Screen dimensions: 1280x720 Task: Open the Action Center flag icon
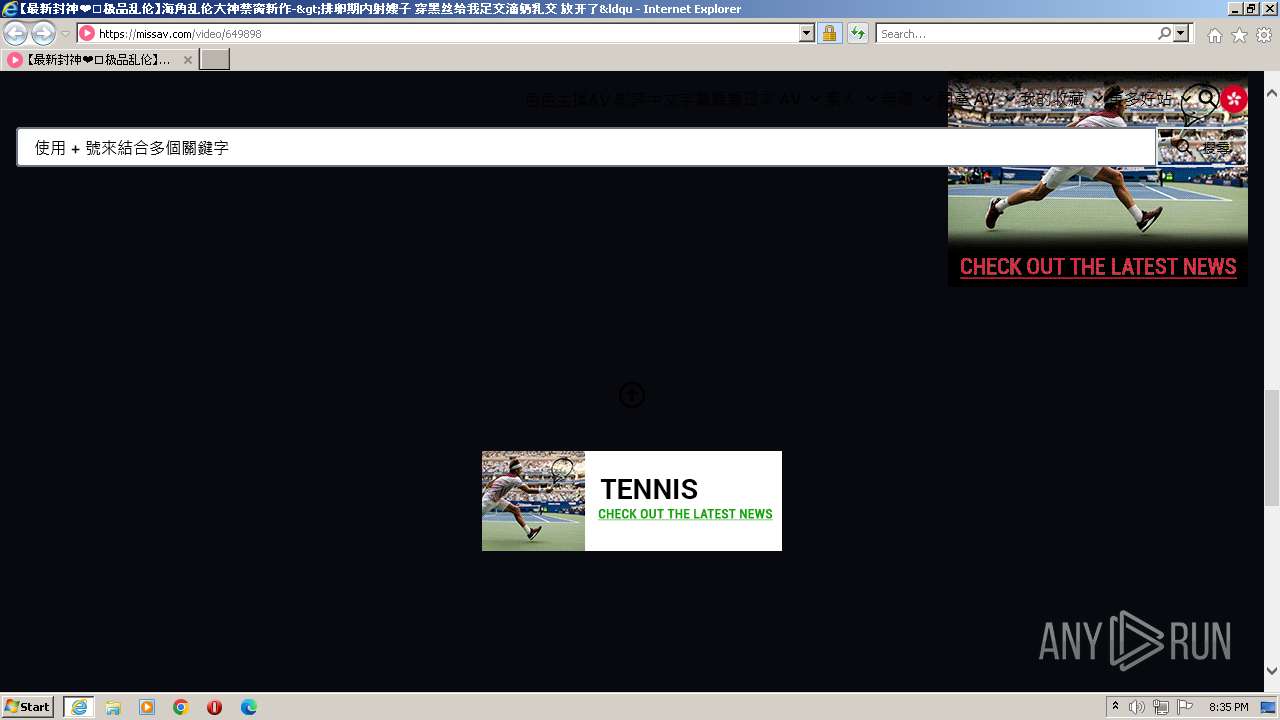tap(1185, 707)
